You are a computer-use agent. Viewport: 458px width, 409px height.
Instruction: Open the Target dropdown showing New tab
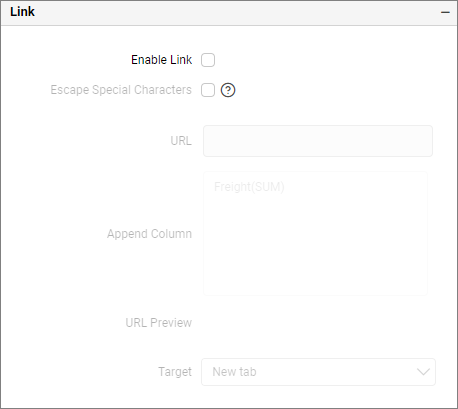[318, 372]
